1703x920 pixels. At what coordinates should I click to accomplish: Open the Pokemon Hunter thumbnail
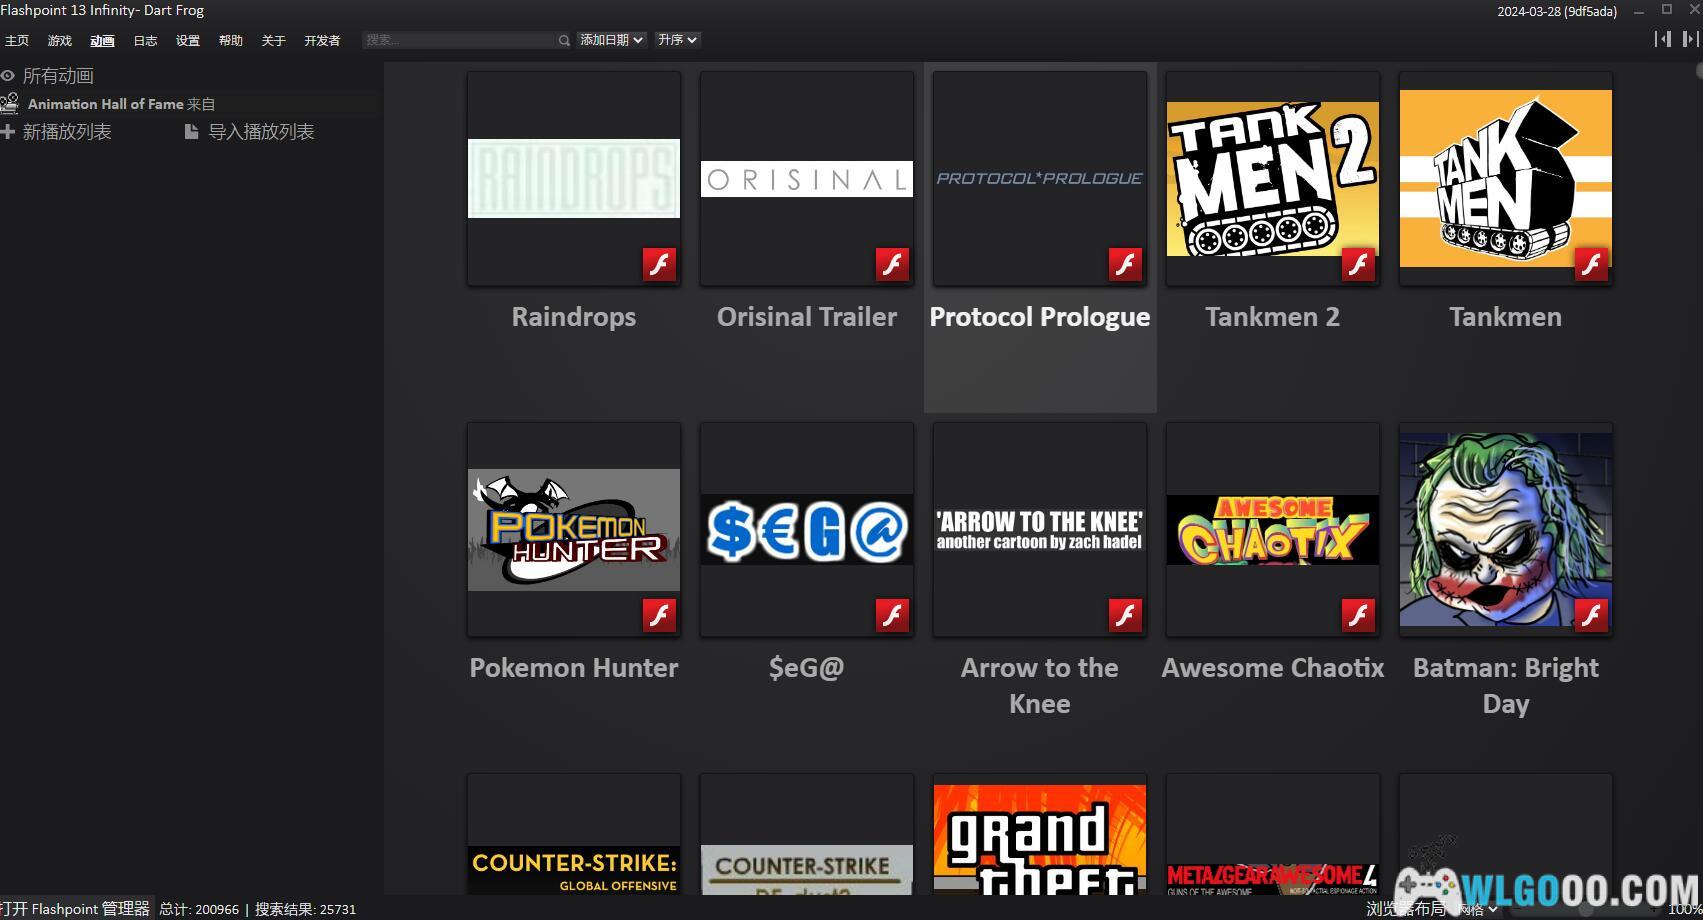pyautogui.click(x=574, y=529)
